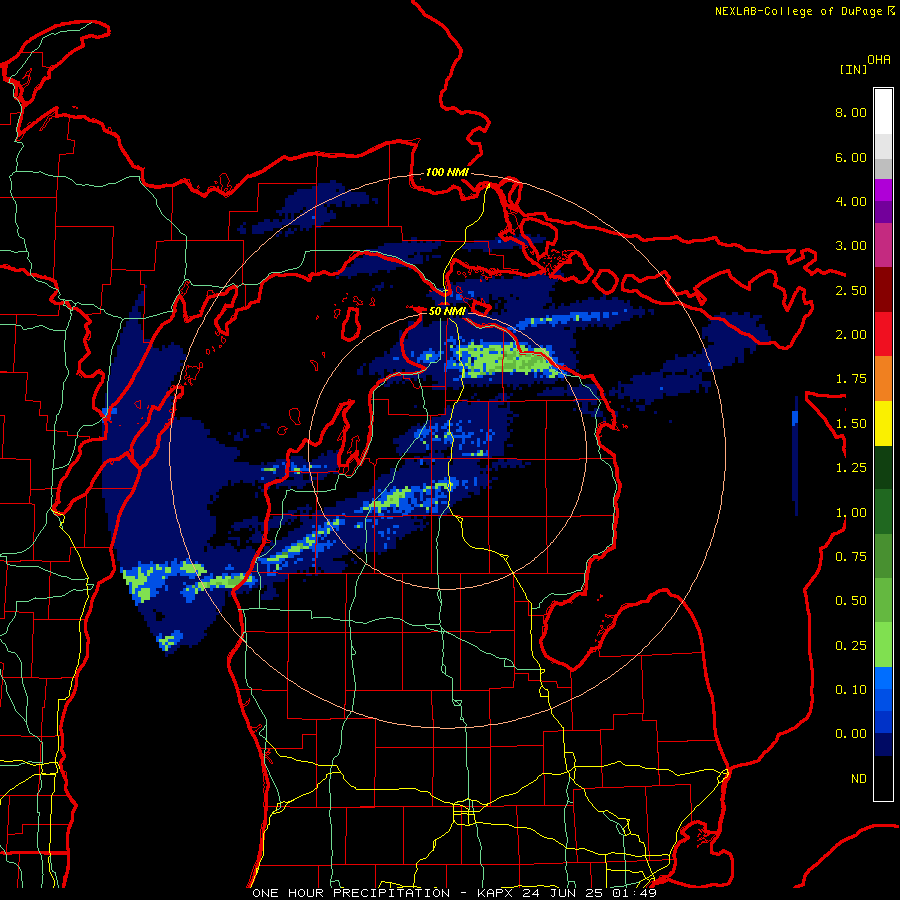900x900 pixels.
Task: Click the 50 NMI range ring label
Action: tap(447, 311)
